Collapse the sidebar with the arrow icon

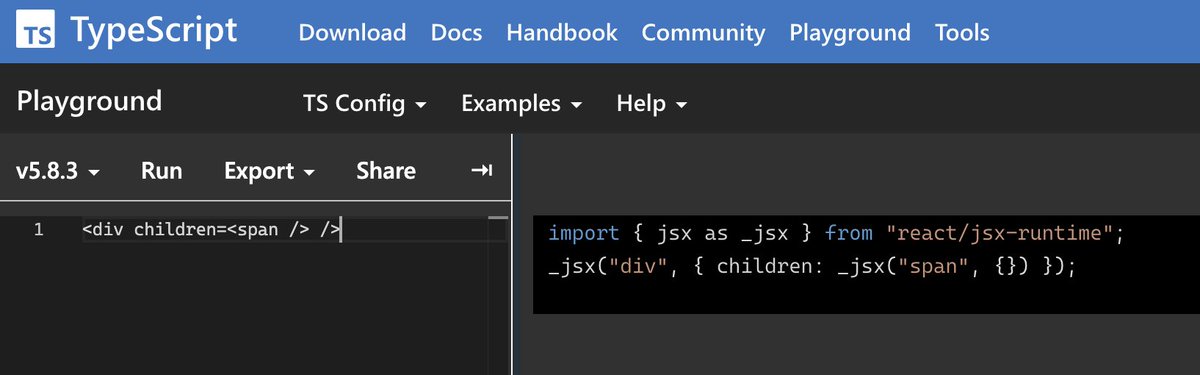click(481, 171)
